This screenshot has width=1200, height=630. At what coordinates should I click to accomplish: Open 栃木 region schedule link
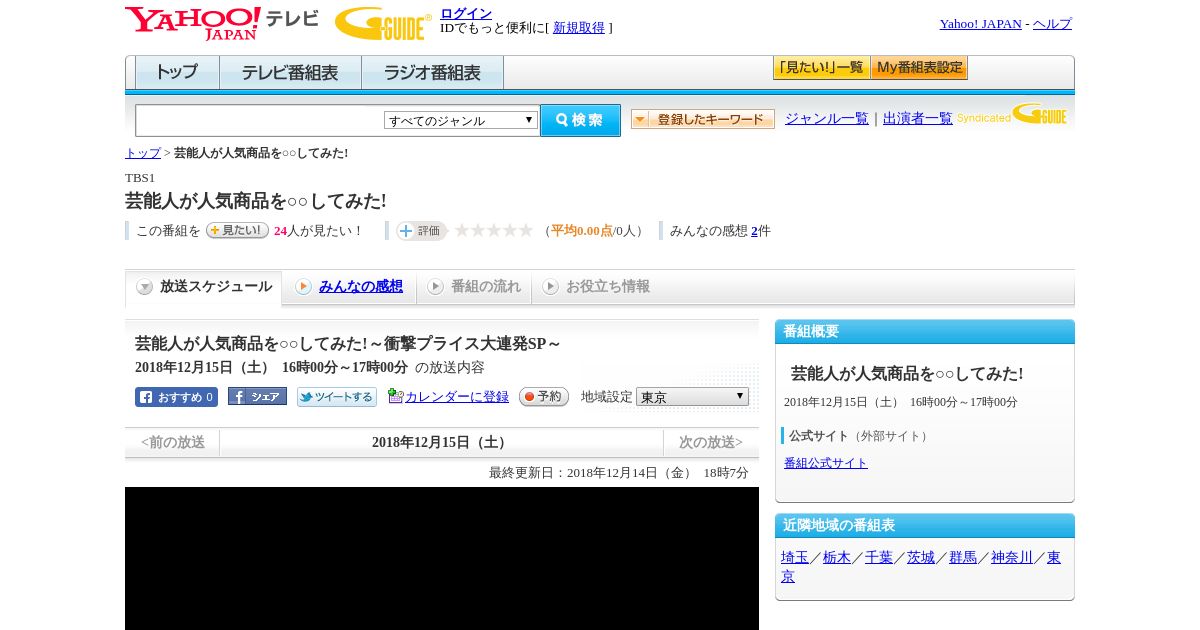(x=837, y=557)
